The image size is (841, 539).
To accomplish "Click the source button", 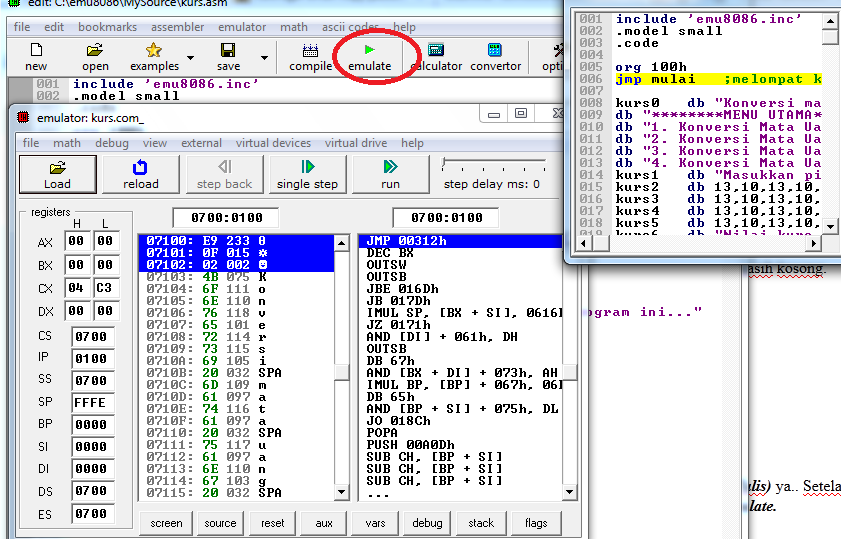I will point(220,523).
